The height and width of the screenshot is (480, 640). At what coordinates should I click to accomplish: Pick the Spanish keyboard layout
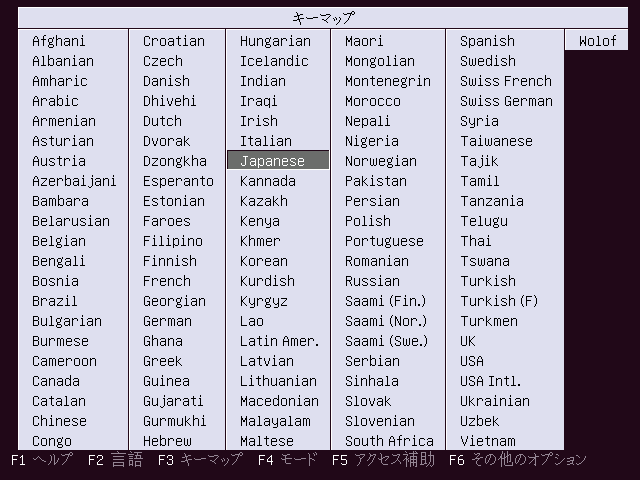click(x=487, y=41)
